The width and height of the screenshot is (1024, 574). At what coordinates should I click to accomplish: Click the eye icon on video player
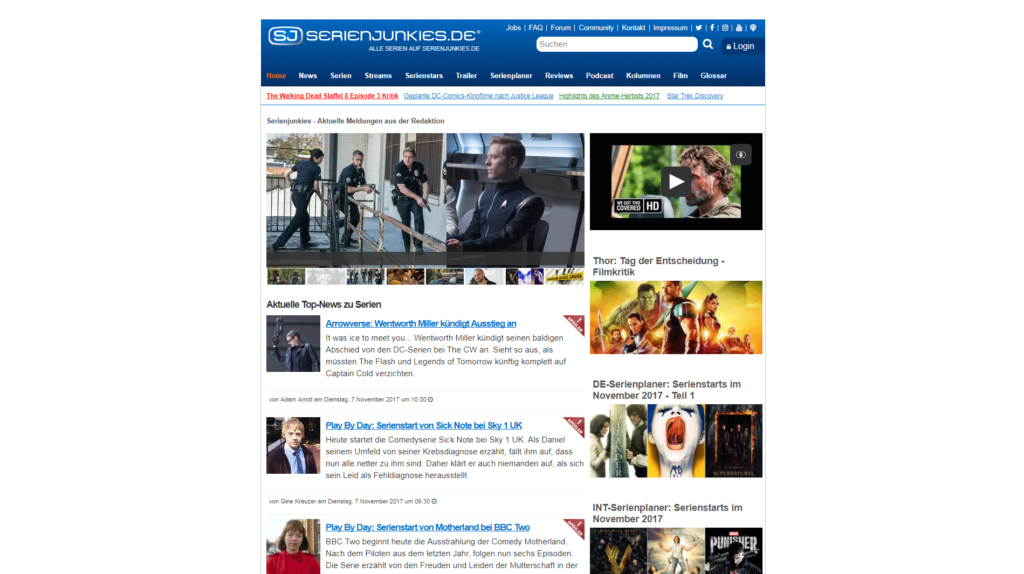click(x=741, y=155)
